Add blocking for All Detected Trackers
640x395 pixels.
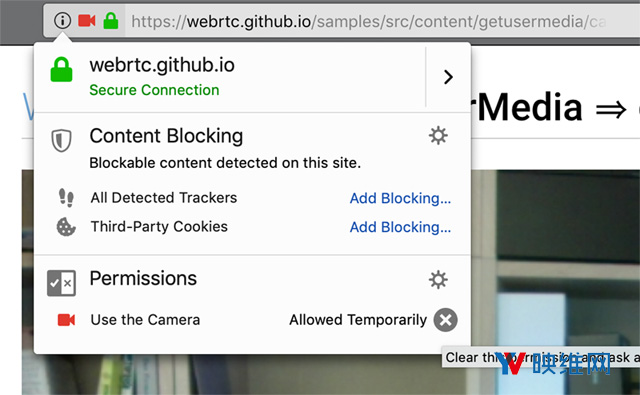pyautogui.click(x=400, y=198)
